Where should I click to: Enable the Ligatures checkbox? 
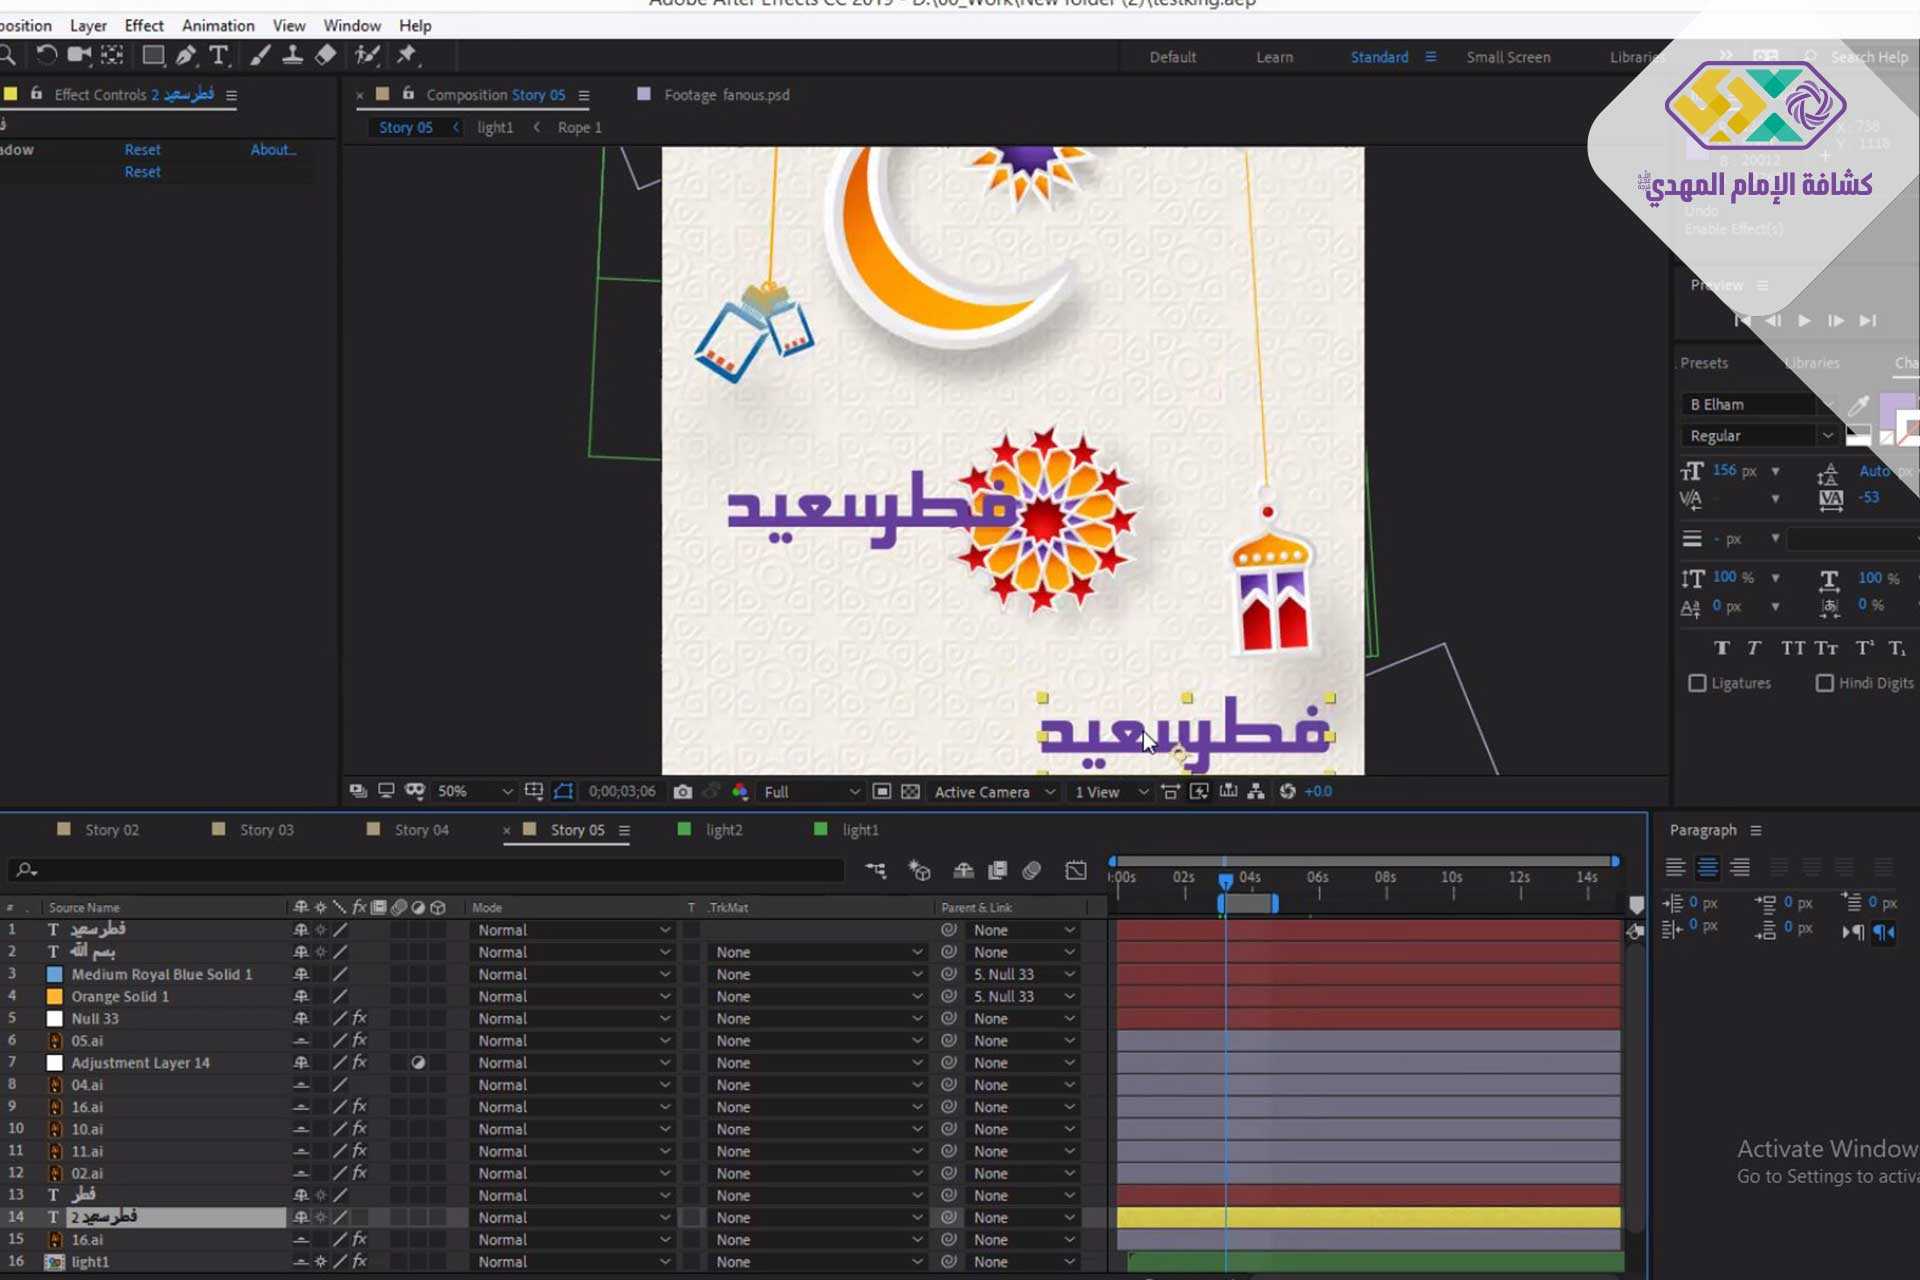pos(1697,683)
